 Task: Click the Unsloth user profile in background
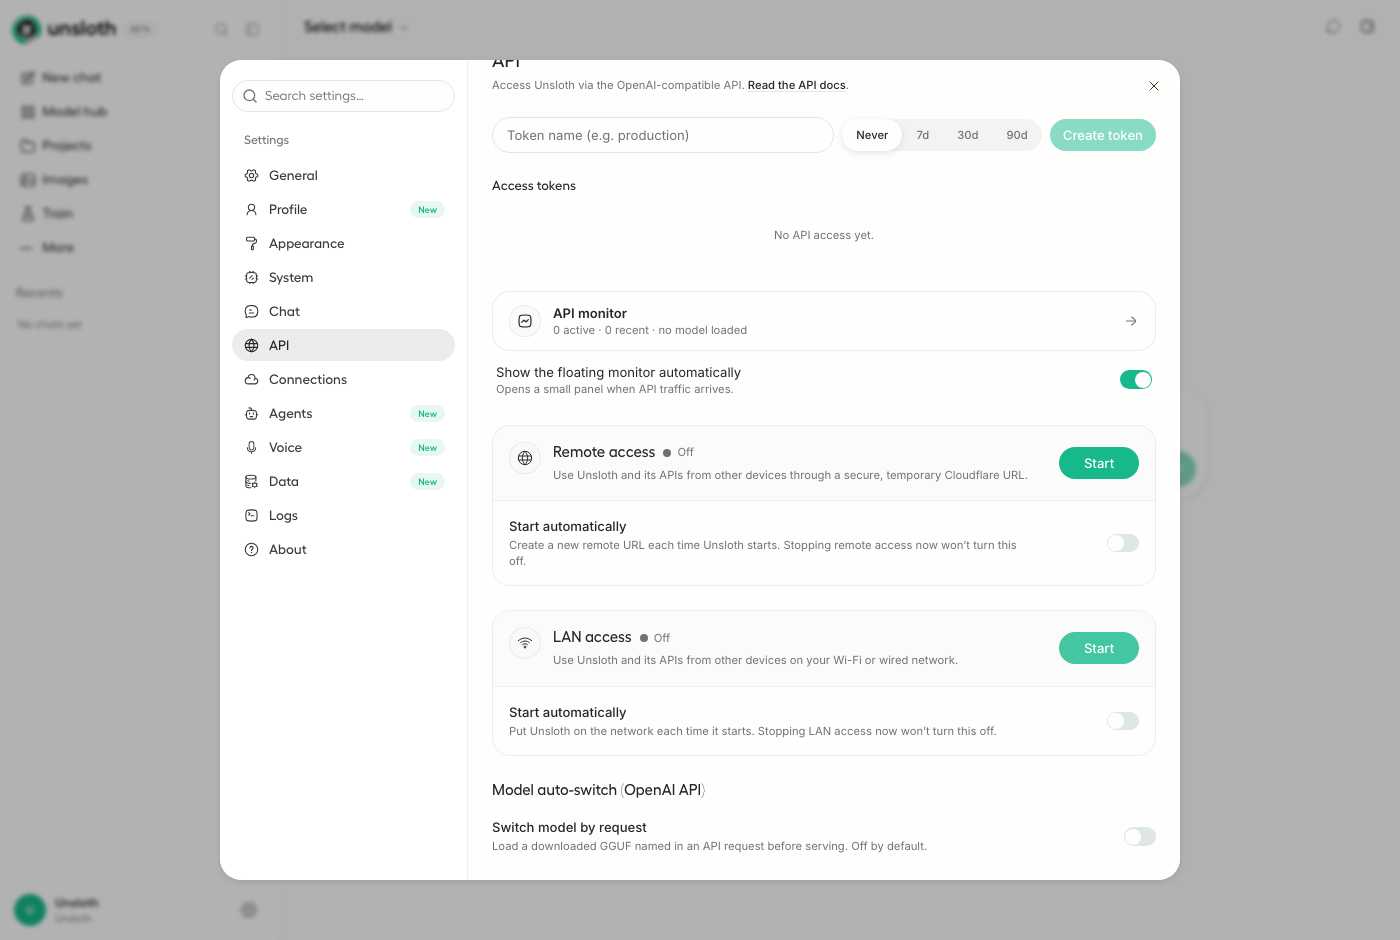pos(55,910)
